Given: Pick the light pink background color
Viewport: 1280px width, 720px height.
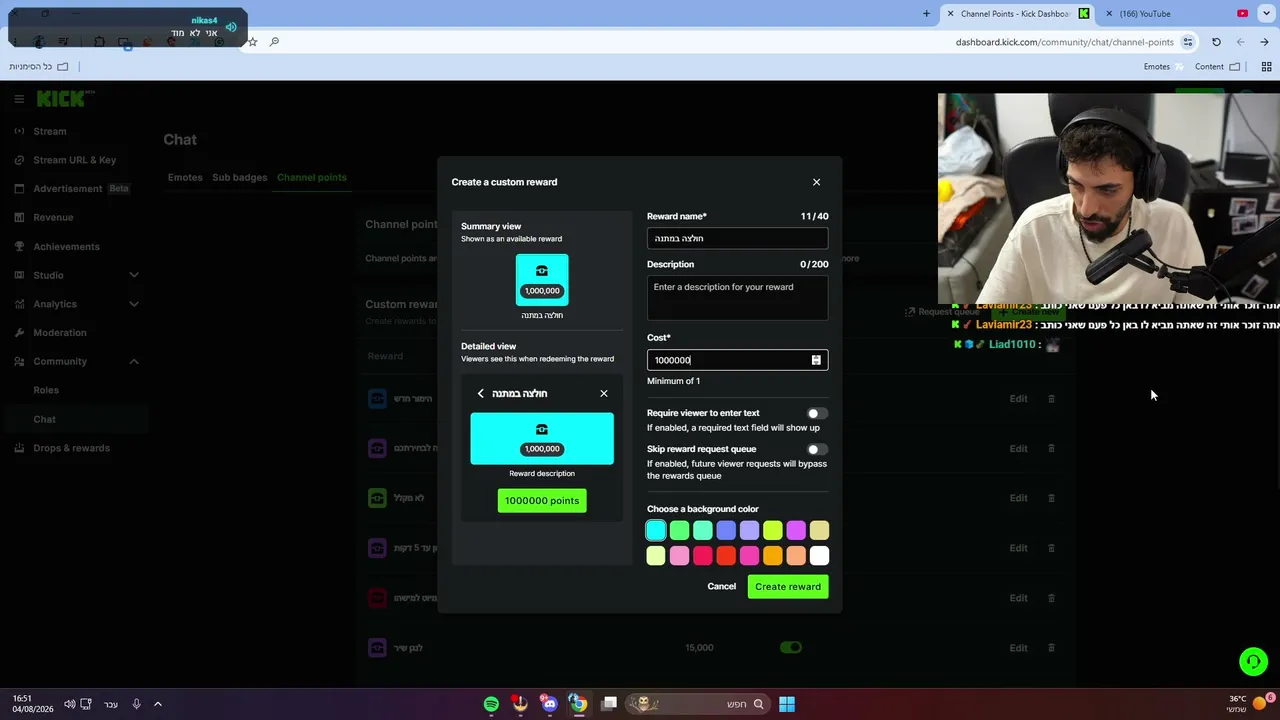Looking at the screenshot, I should (679, 555).
